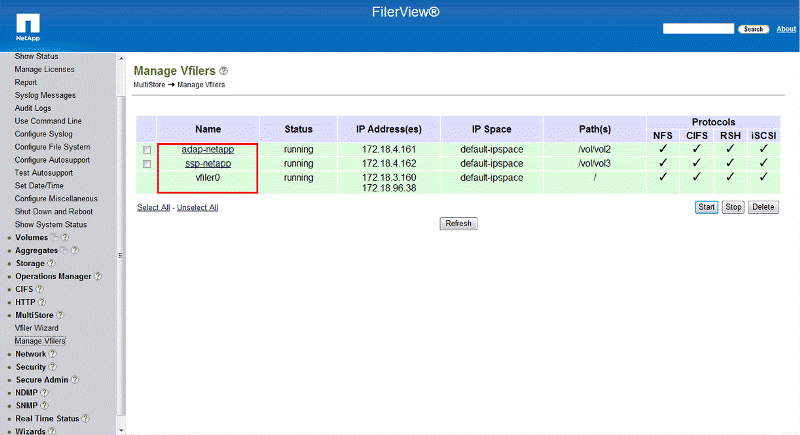Select Manage Vfilers in sidebar
The width and height of the screenshot is (800, 435).
[40, 341]
